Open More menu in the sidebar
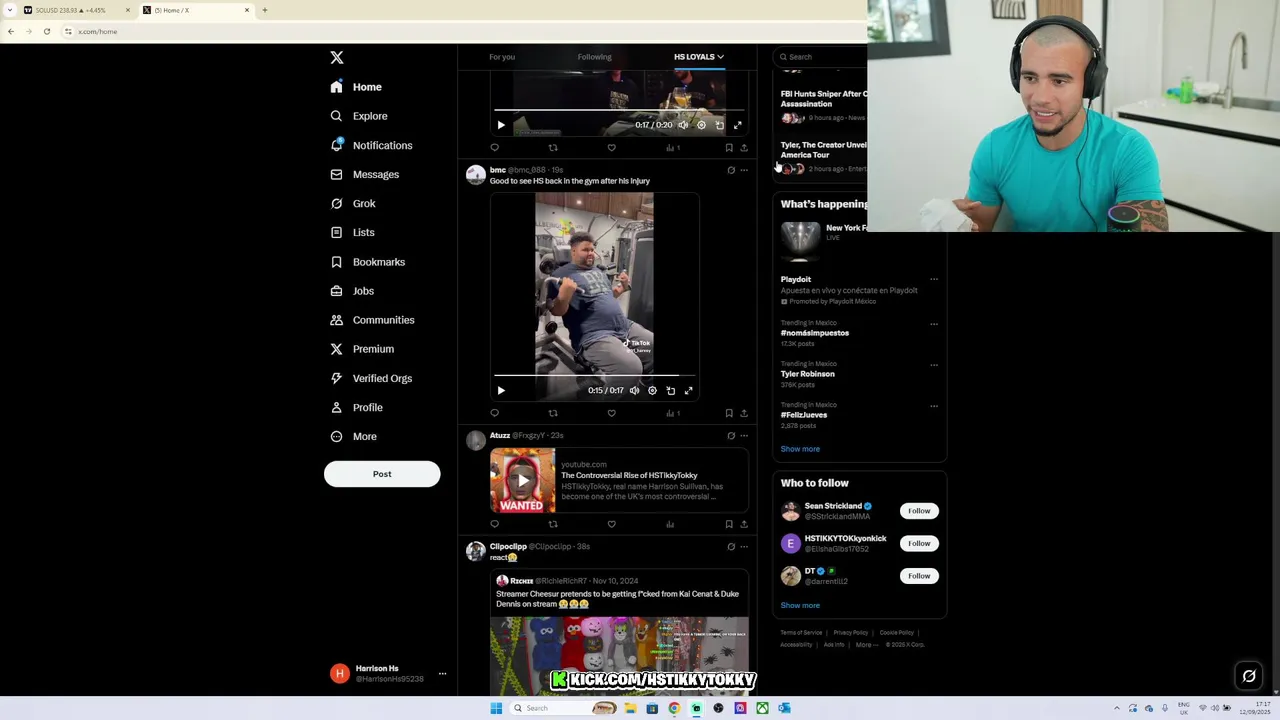The width and height of the screenshot is (1280, 720). tap(354, 437)
